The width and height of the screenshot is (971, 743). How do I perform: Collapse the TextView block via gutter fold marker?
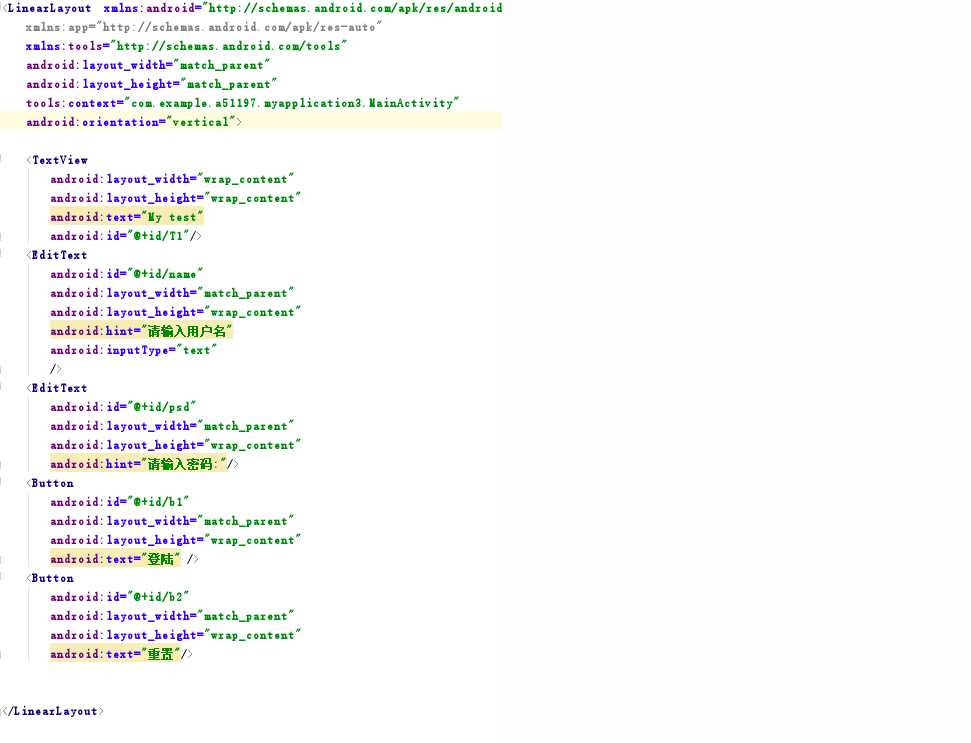[x=2, y=160]
